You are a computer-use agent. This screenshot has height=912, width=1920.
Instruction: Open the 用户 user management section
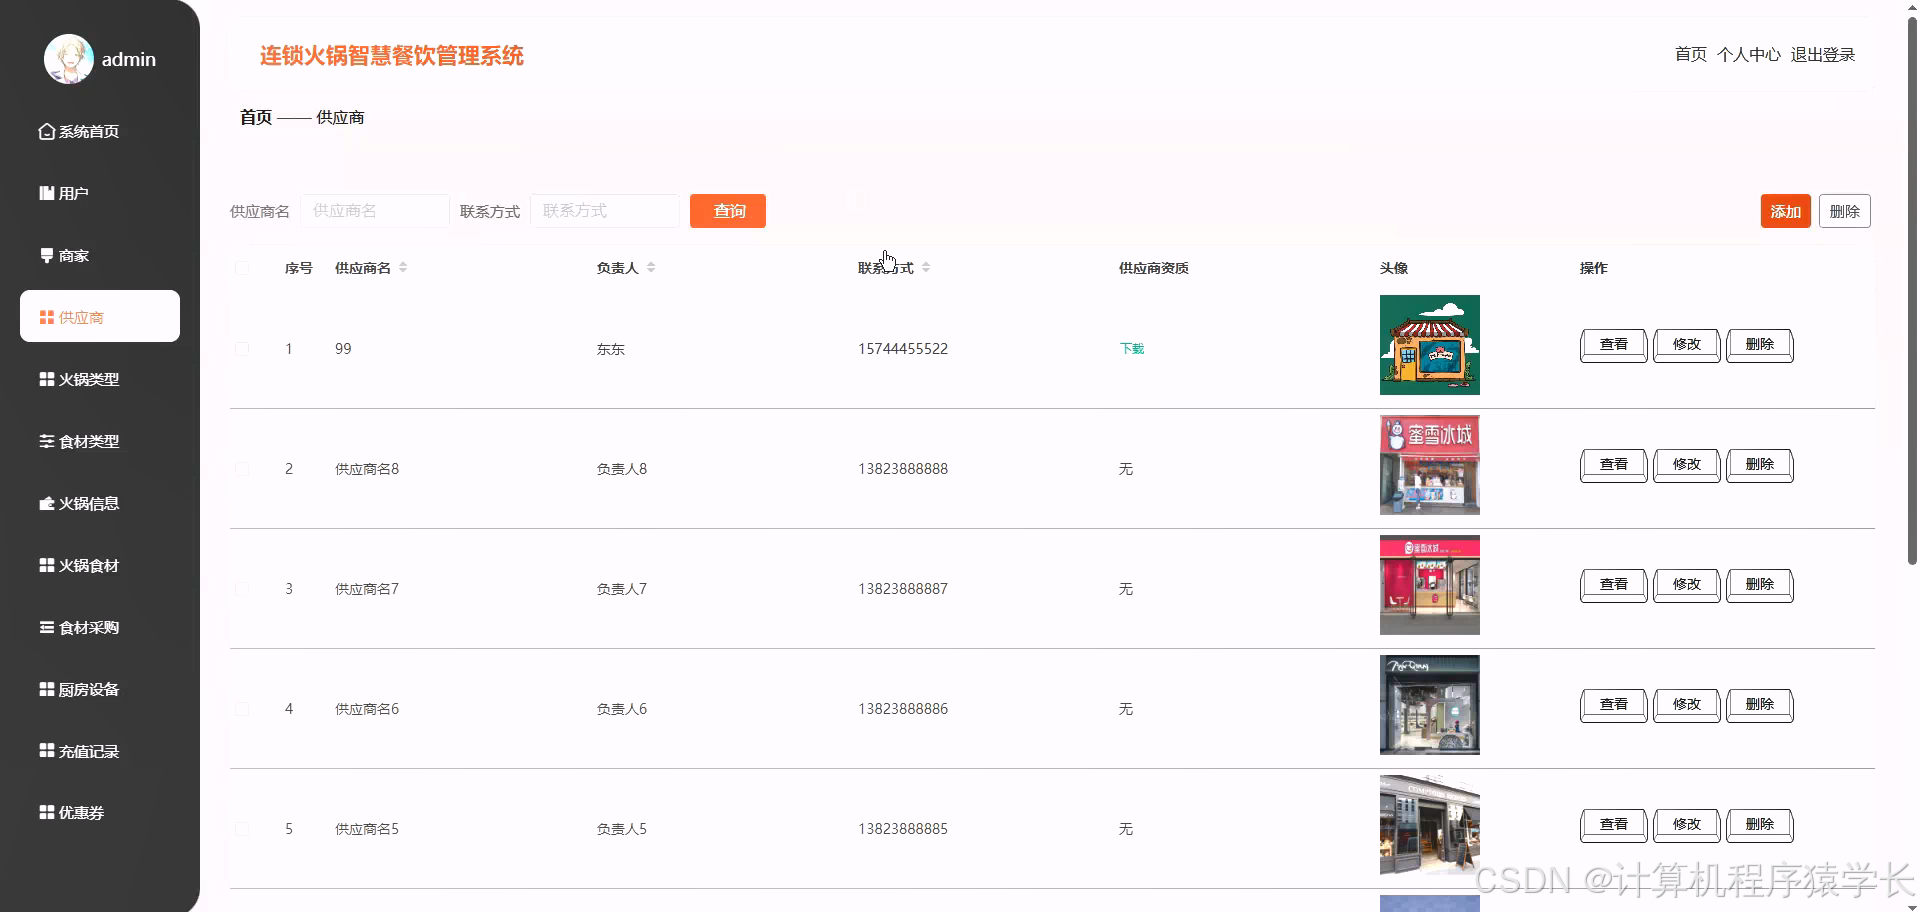[x=46, y=192]
